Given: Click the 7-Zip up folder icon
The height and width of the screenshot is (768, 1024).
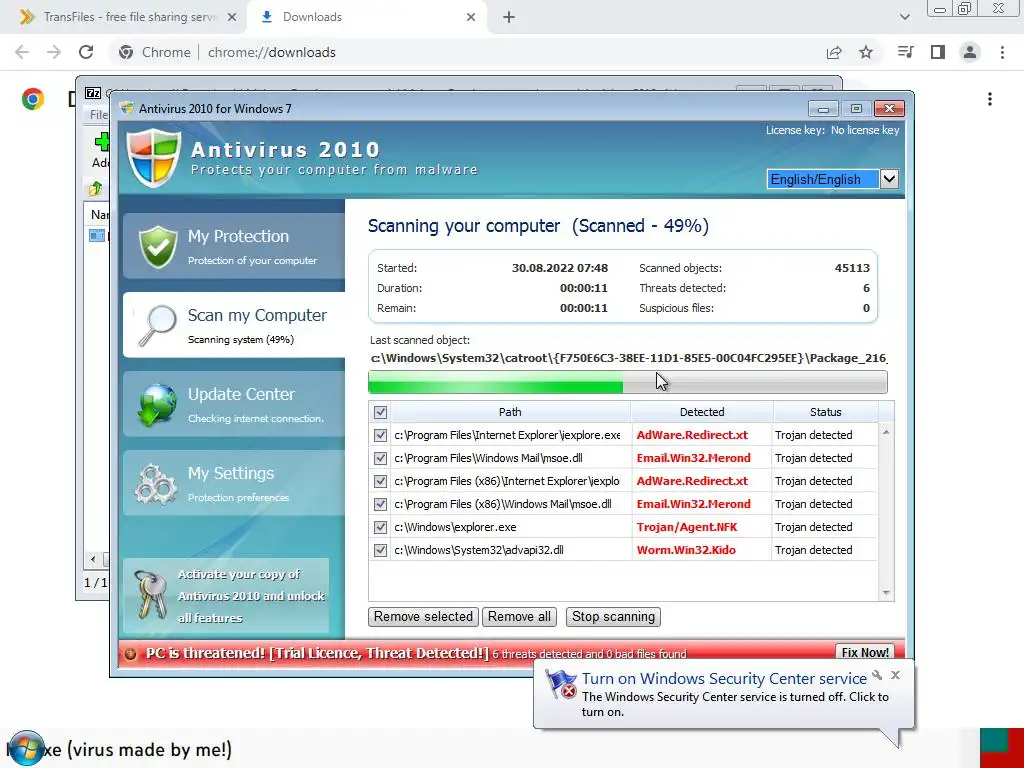Looking at the screenshot, I should (95, 189).
